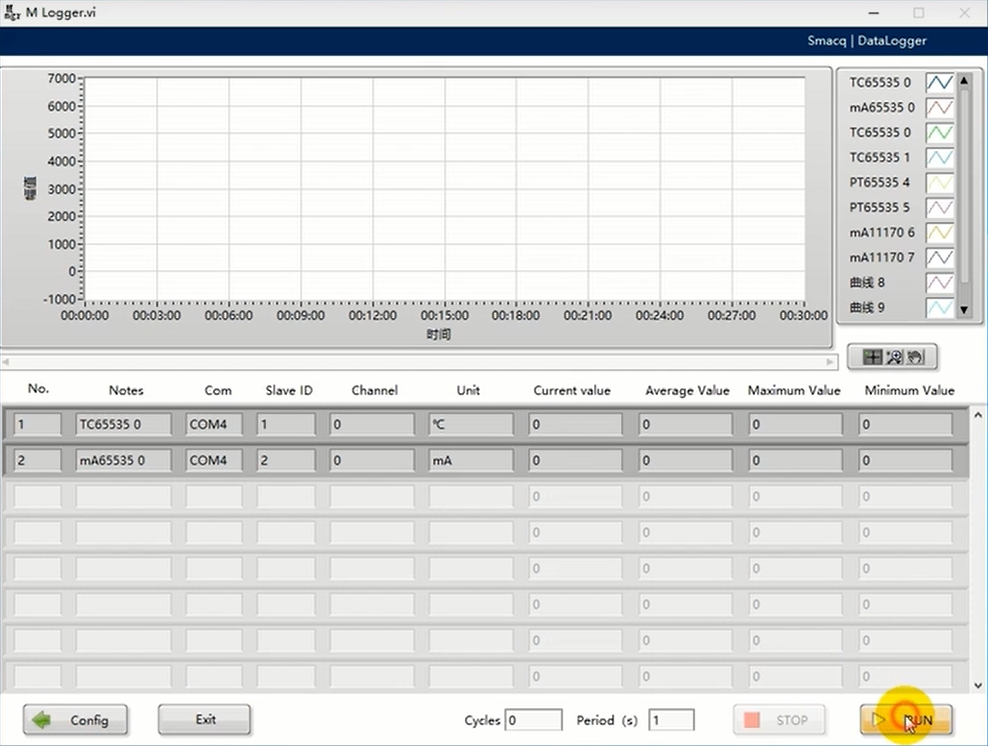Click legend label mA11170 6

click(882, 232)
